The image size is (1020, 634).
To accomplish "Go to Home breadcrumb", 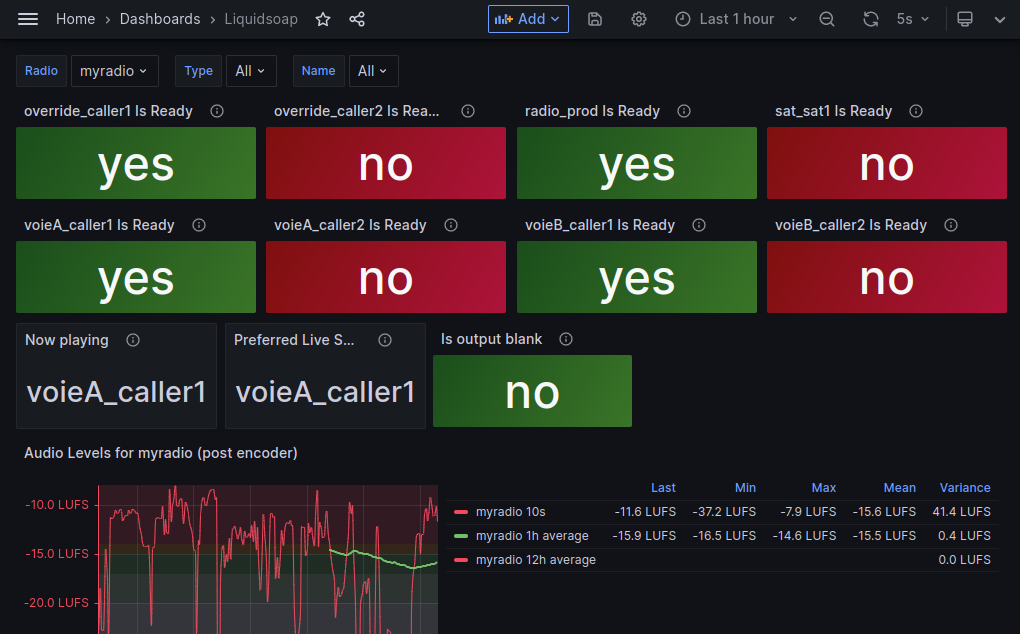I will pyautogui.click(x=75, y=20).
